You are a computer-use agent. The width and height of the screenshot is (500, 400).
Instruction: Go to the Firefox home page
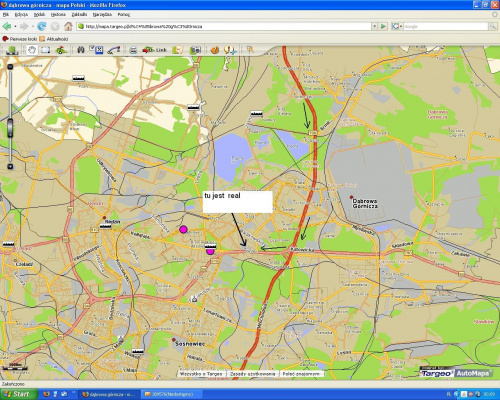click(x=68, y=26)
